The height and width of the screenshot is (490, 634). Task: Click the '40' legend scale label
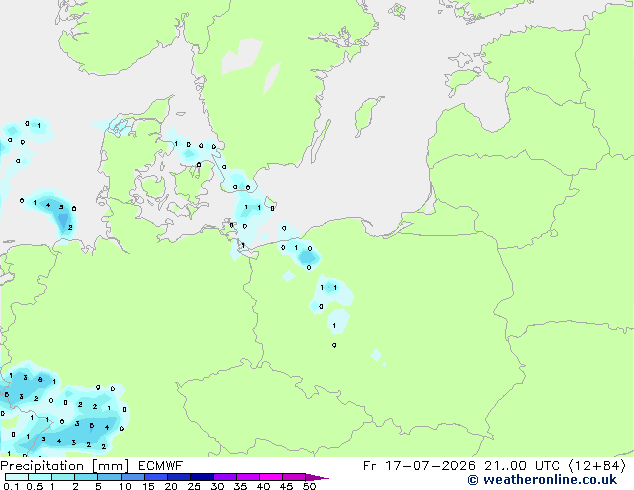[x=263, y=486]
